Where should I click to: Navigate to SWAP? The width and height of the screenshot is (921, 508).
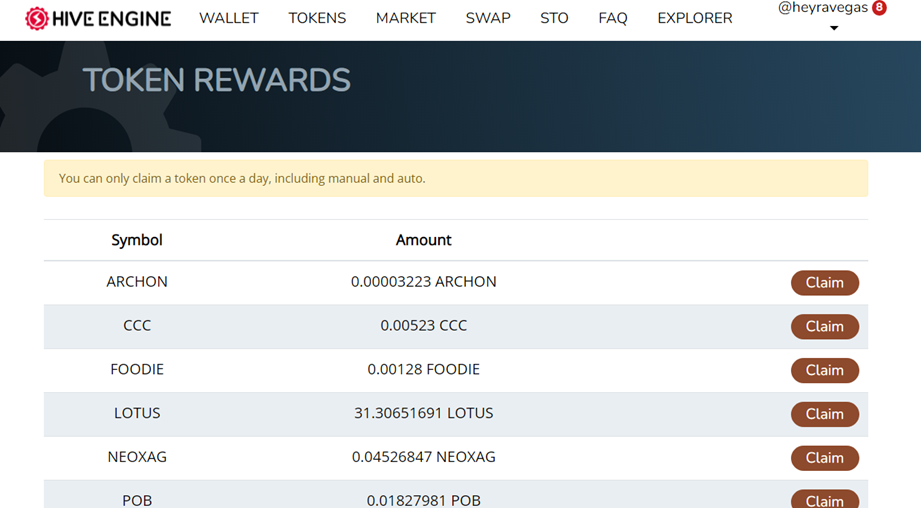point(488,18)
